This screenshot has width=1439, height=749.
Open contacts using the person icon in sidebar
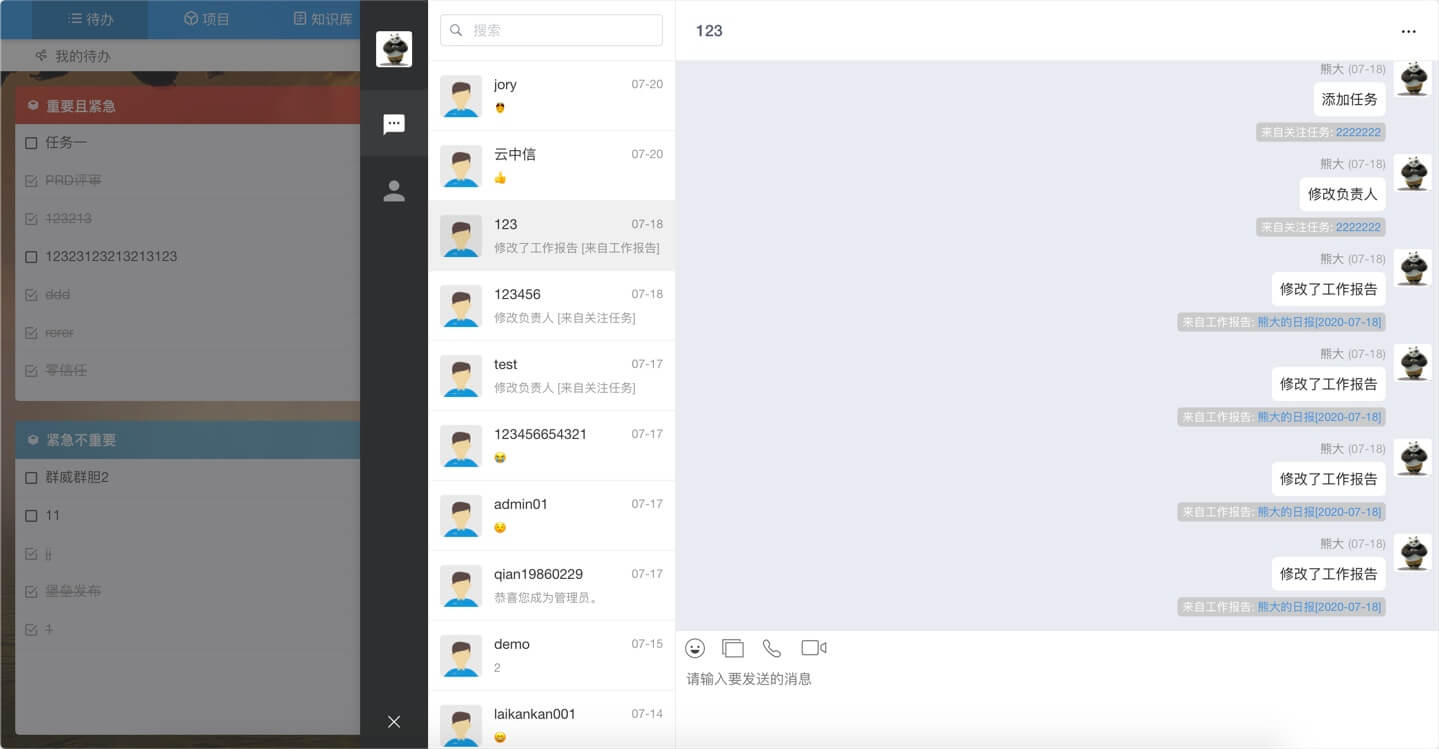[x=394, y=191]
